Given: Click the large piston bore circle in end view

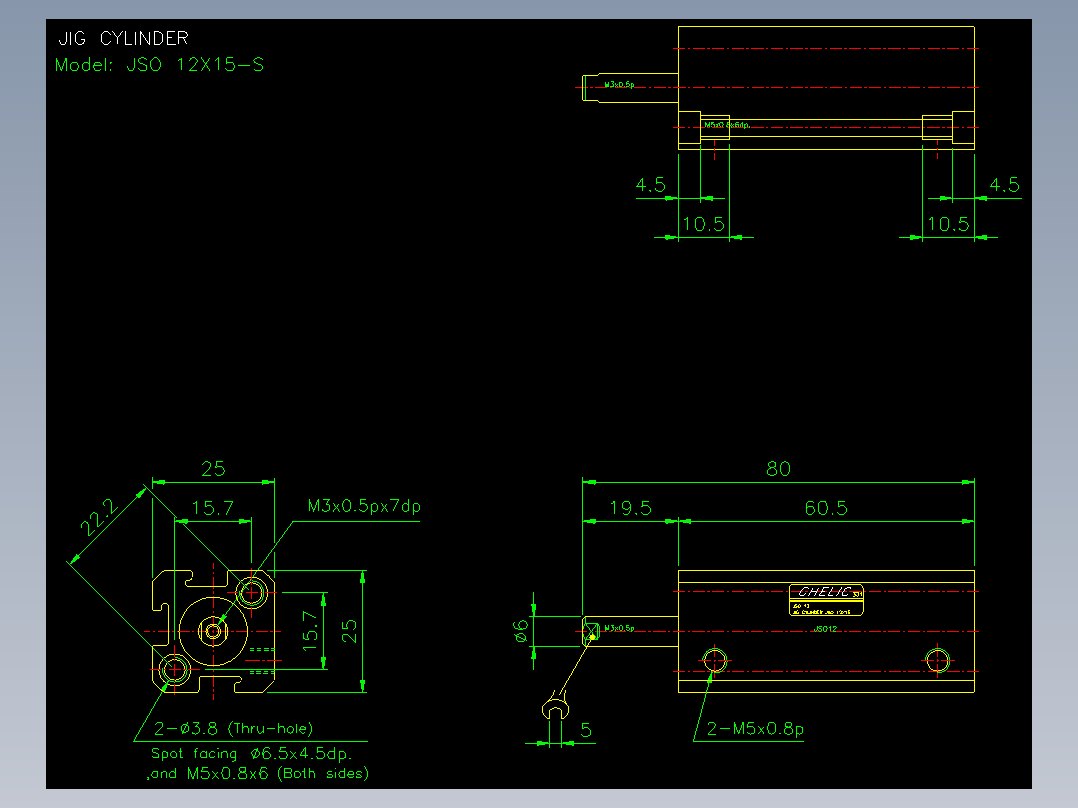Looking at the screenshot, I should pyautogui.click(x=213, y=631).
